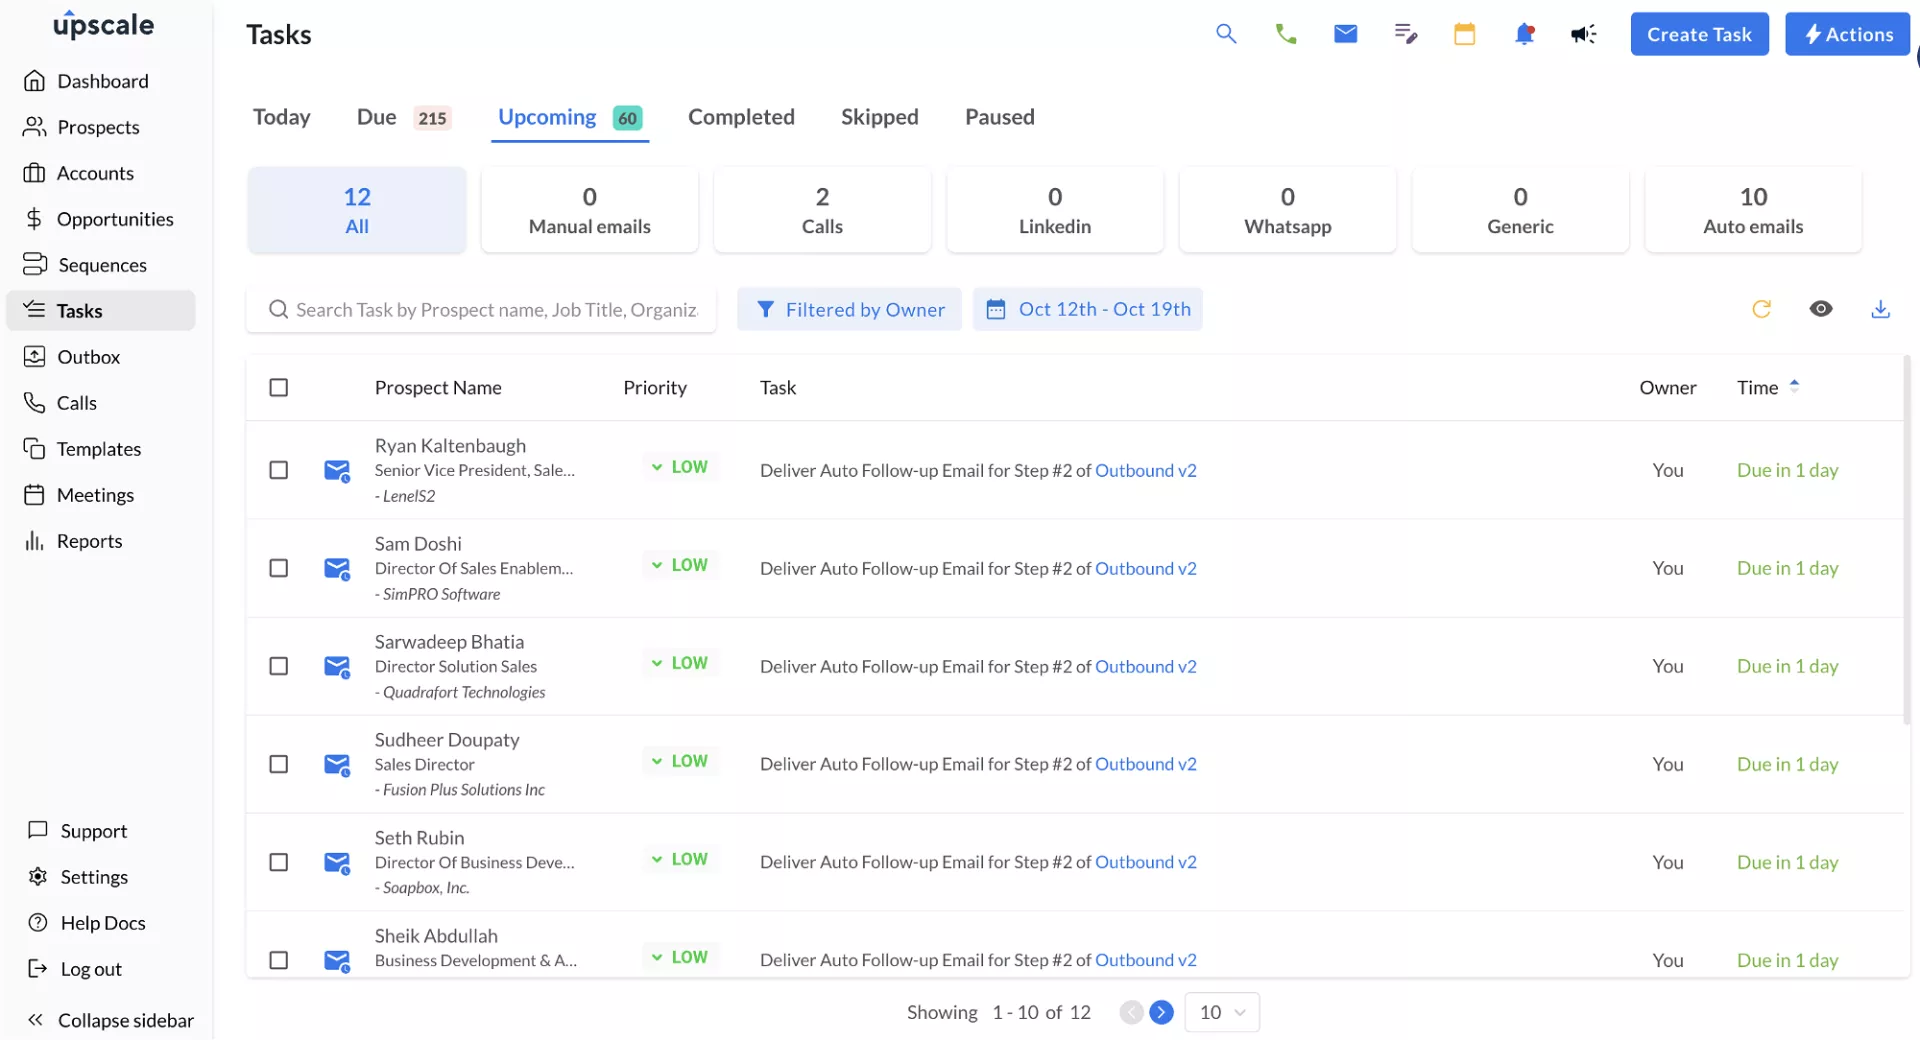Click the search magnifier icon in header
The width and height of the screenshot is (1920, 1040).
1226,34
